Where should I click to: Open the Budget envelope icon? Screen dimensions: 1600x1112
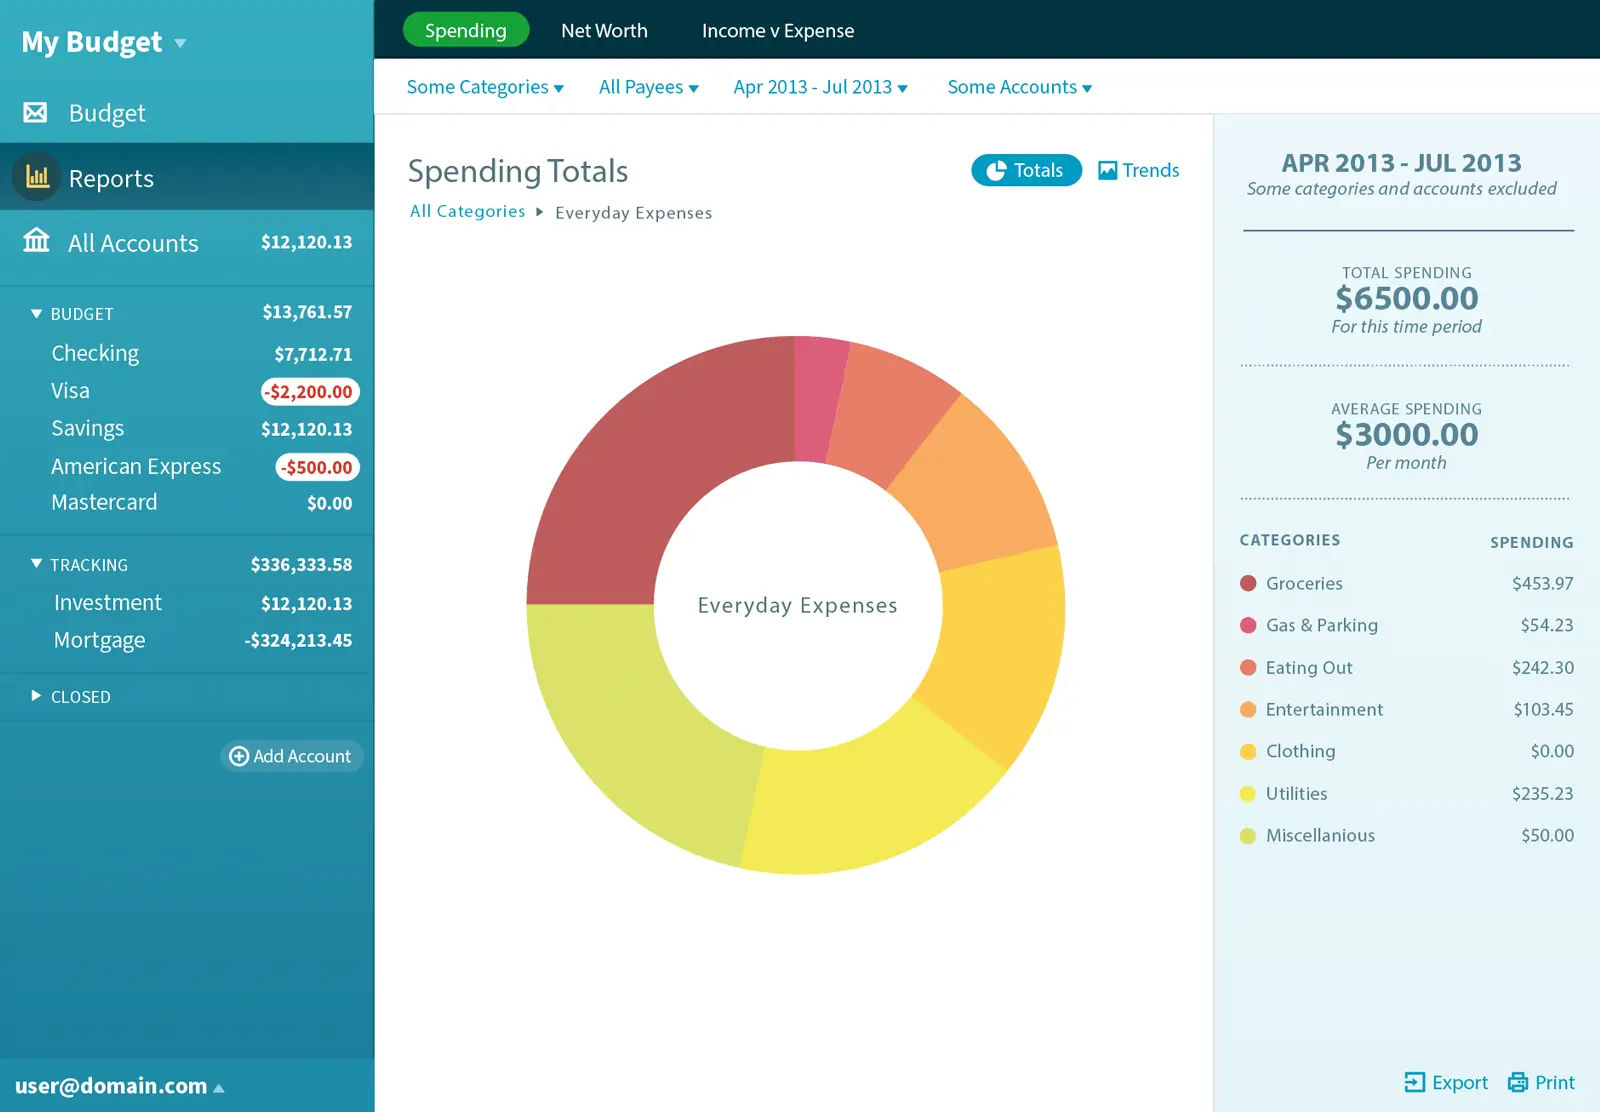pos(35,112)
